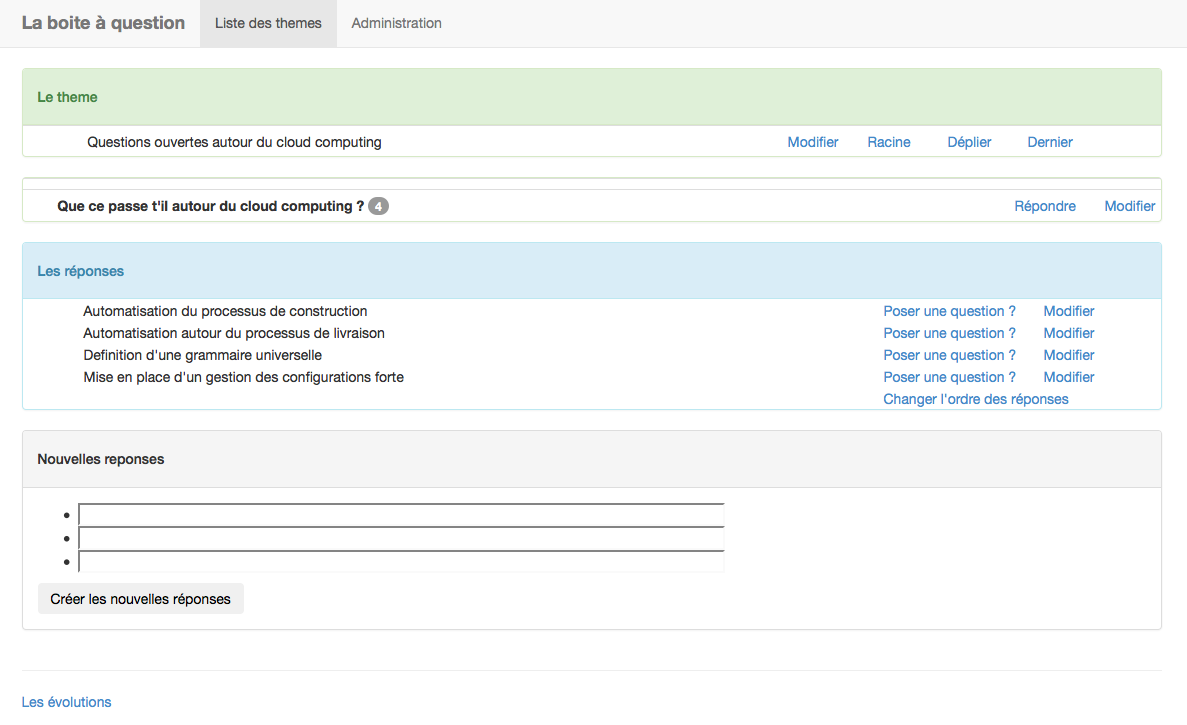This screenshot has height=725, width=1187.
Task: Expand the theme with Déplier
Action: click(x=969, y=142)
